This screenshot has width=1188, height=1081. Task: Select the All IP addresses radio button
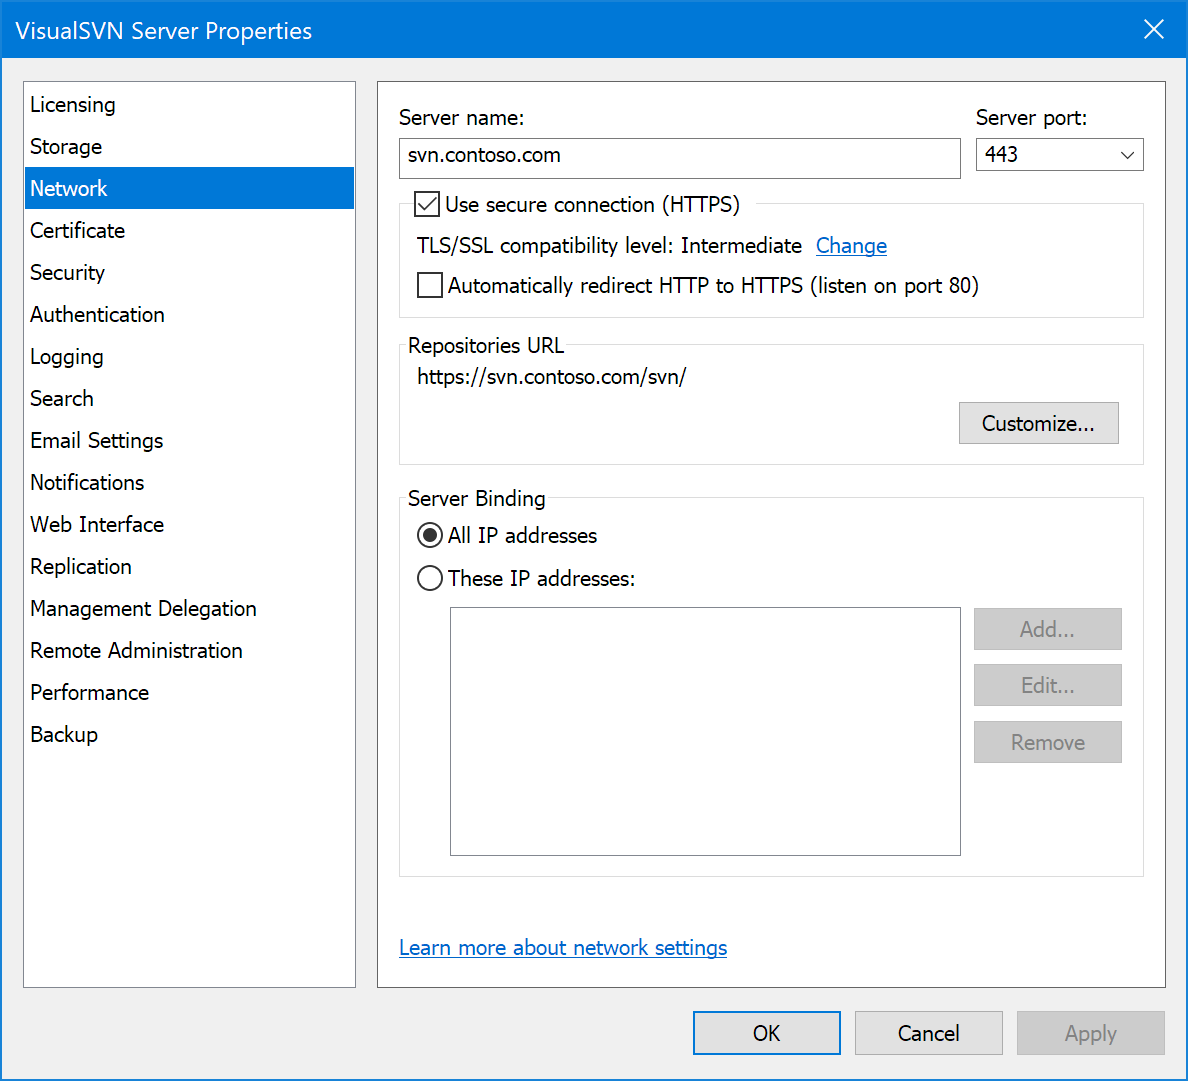point(430,536)
